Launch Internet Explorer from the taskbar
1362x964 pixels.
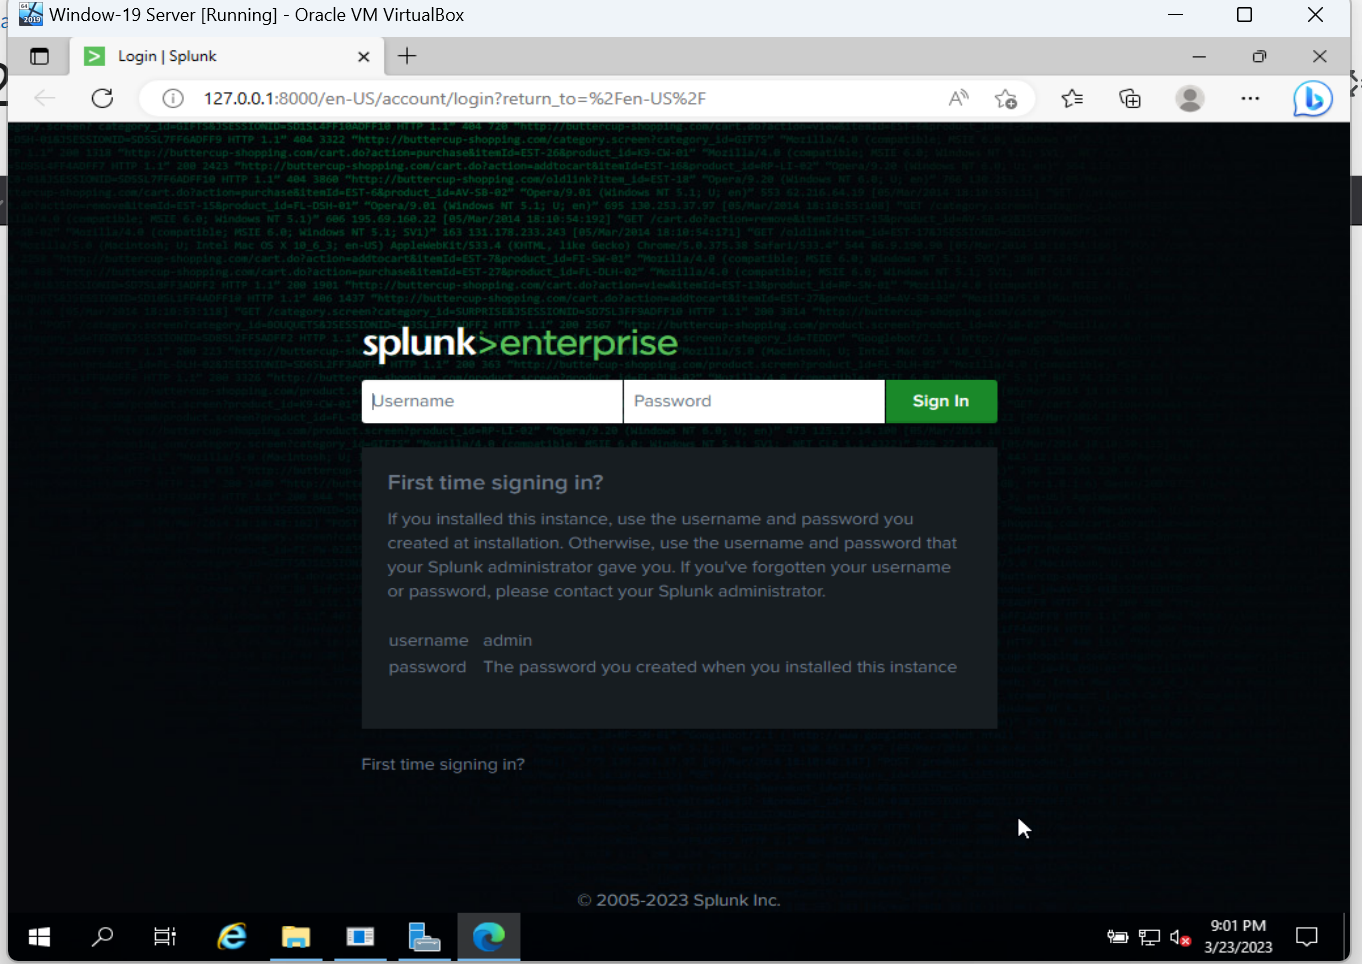click(x=232, y=937)
